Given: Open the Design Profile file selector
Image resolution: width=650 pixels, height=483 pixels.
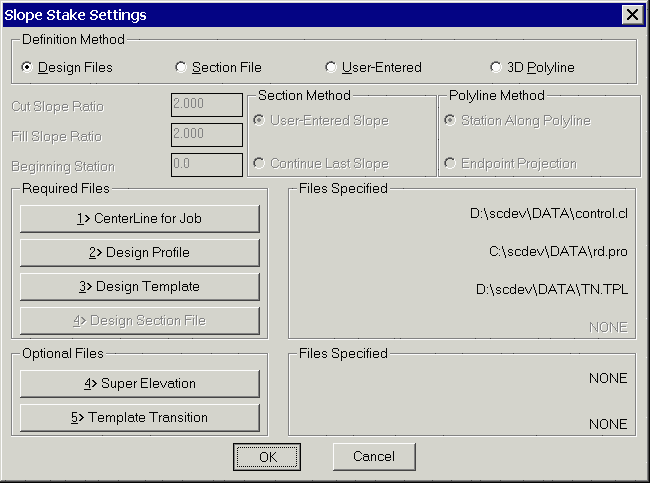Looking at the screenshot, I should tap(140, 252).
